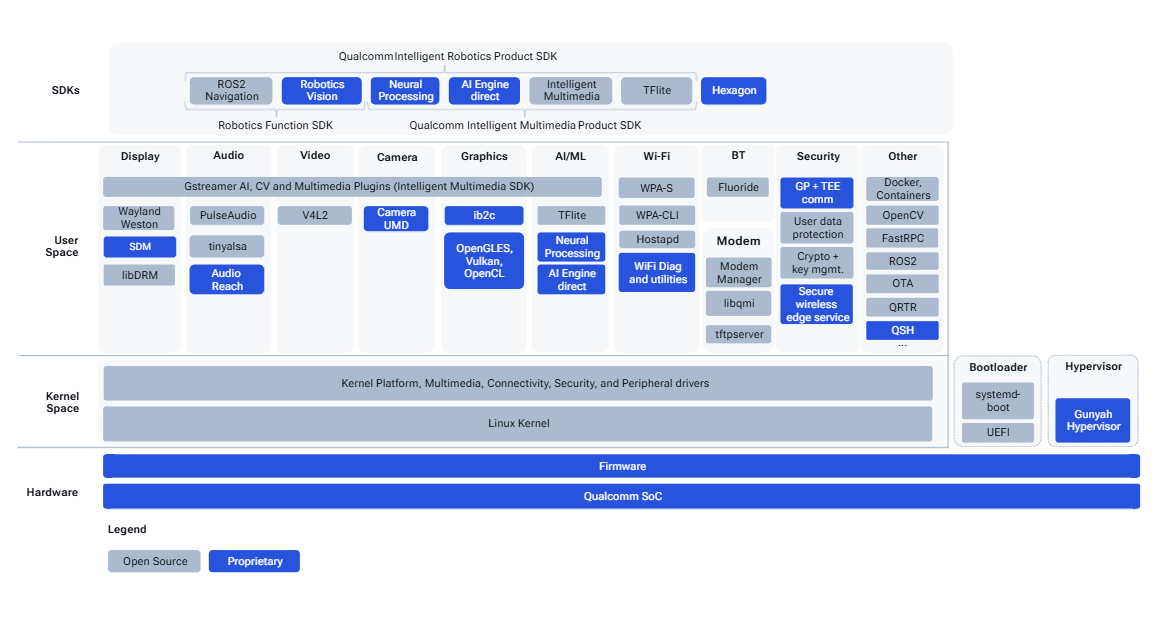Select the Robotics Vision SDK block
Screen dimensions: 1168x626
[322, 90]
